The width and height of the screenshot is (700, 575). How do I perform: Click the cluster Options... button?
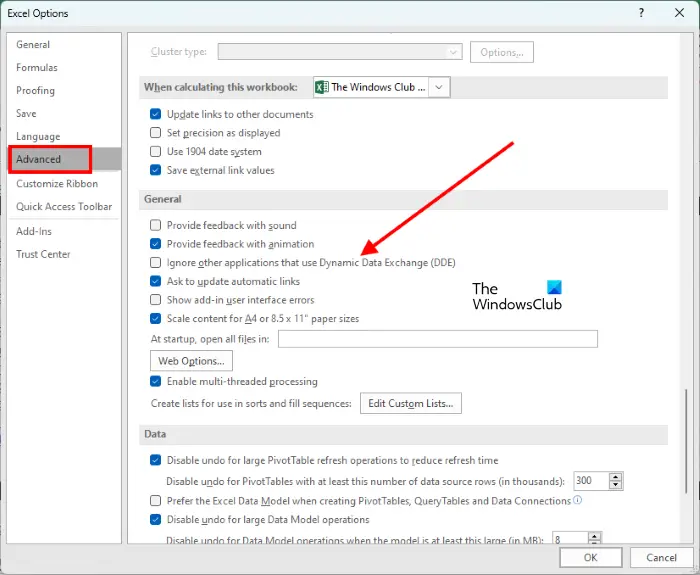click(502, 52)
